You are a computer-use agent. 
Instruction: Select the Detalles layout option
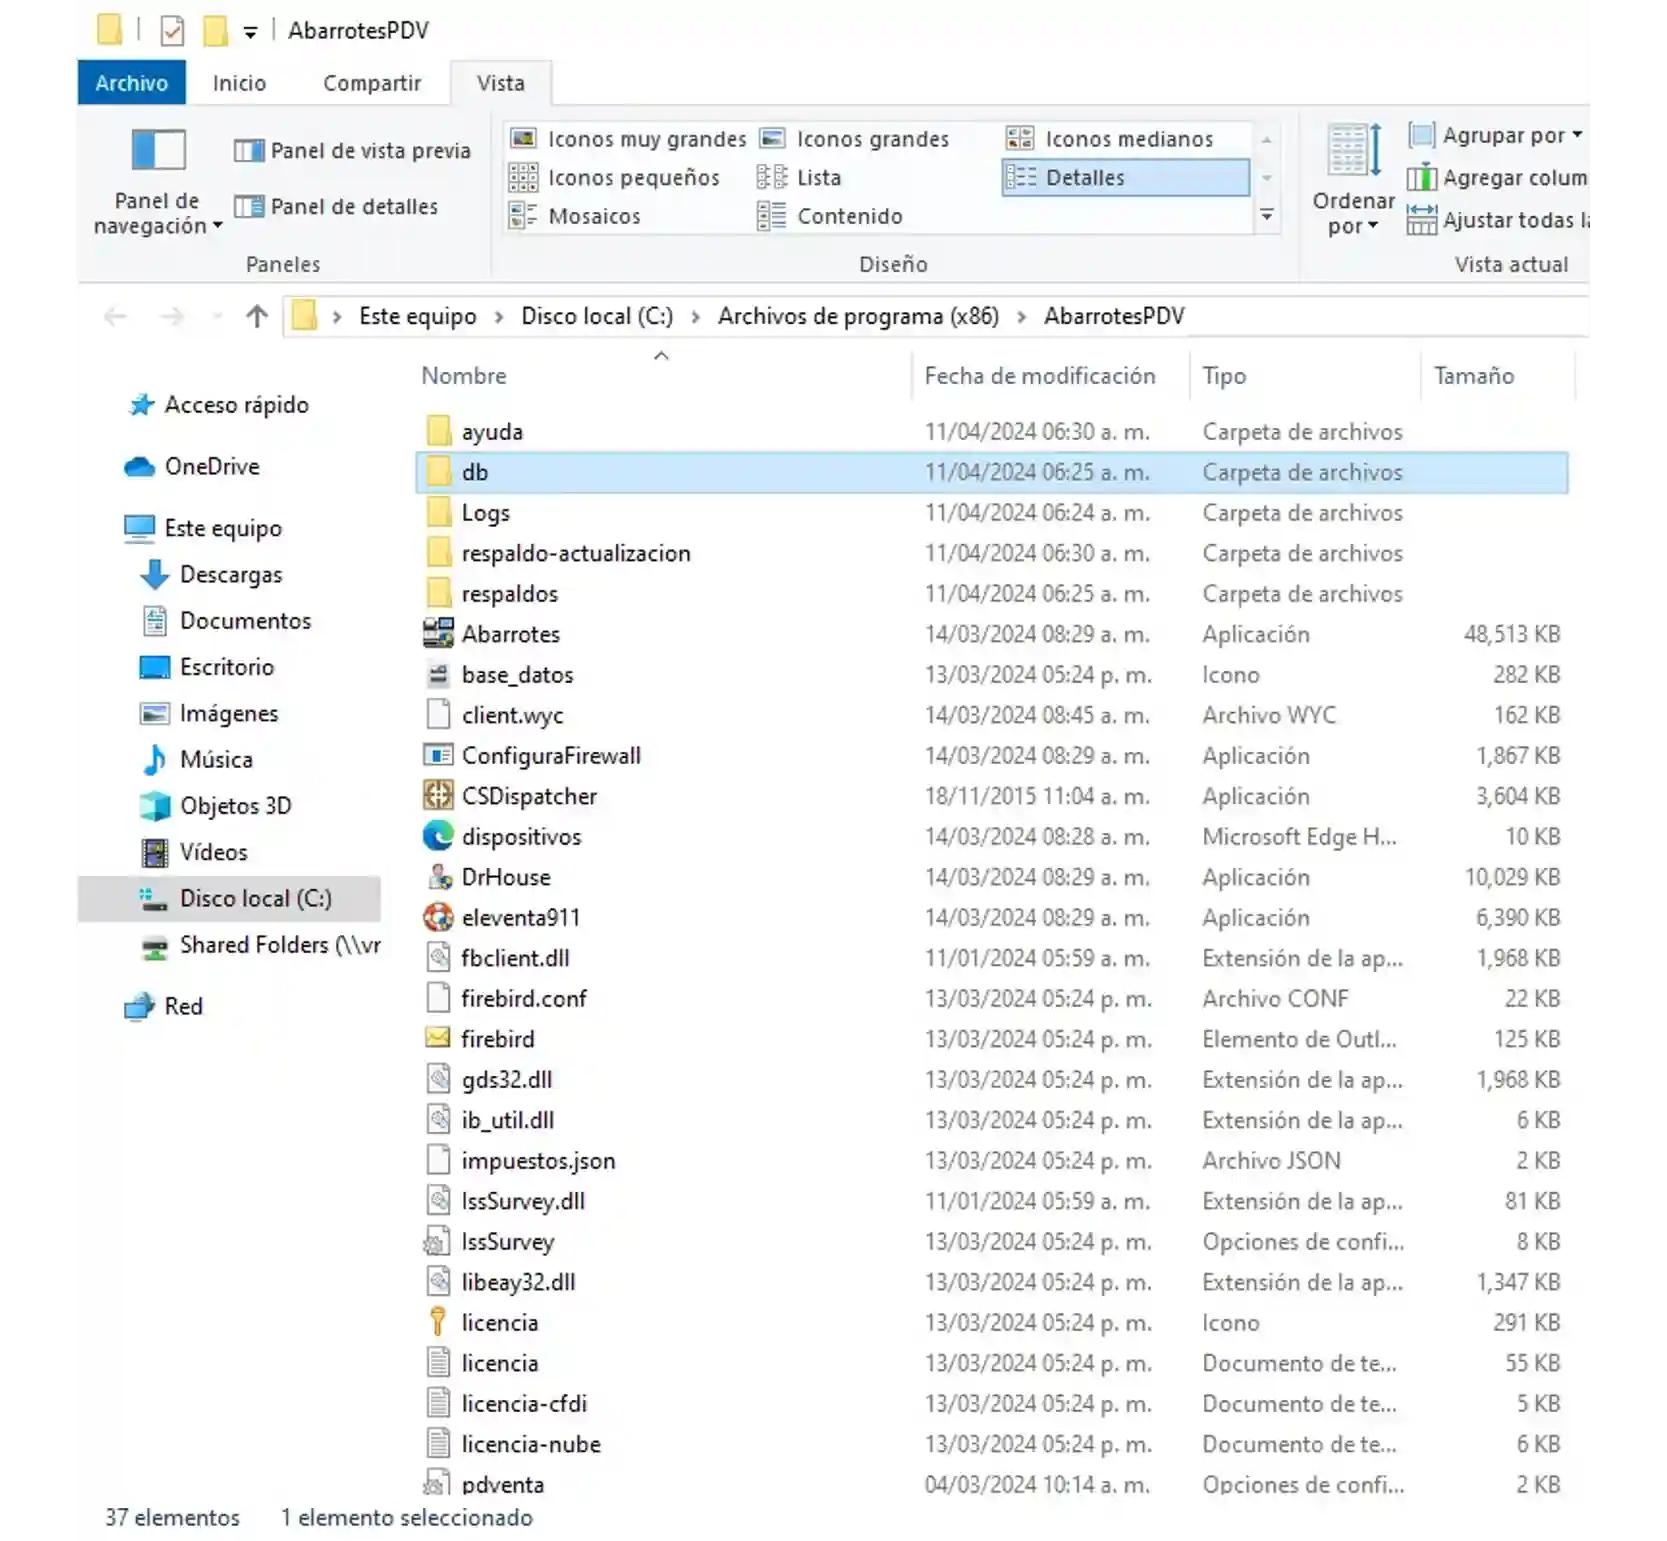click(1125, 178)
